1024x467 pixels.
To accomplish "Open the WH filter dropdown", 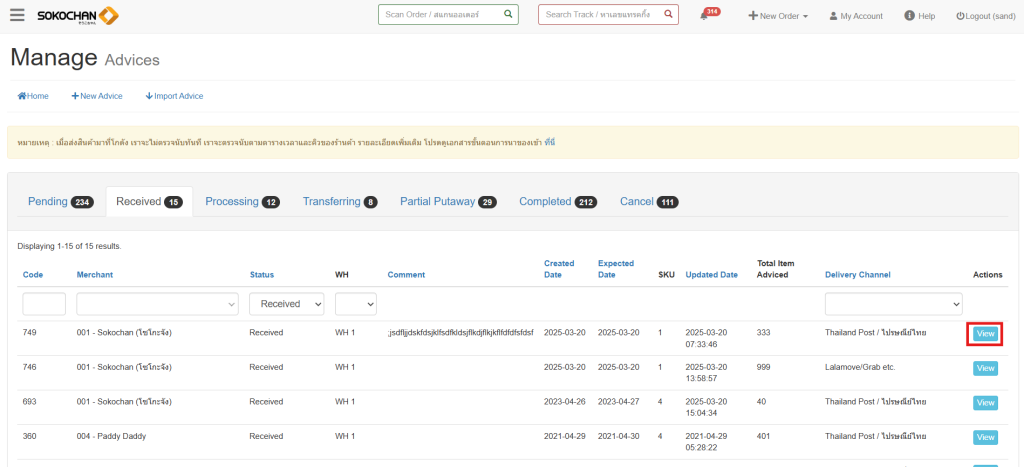I will pos(356,304).
